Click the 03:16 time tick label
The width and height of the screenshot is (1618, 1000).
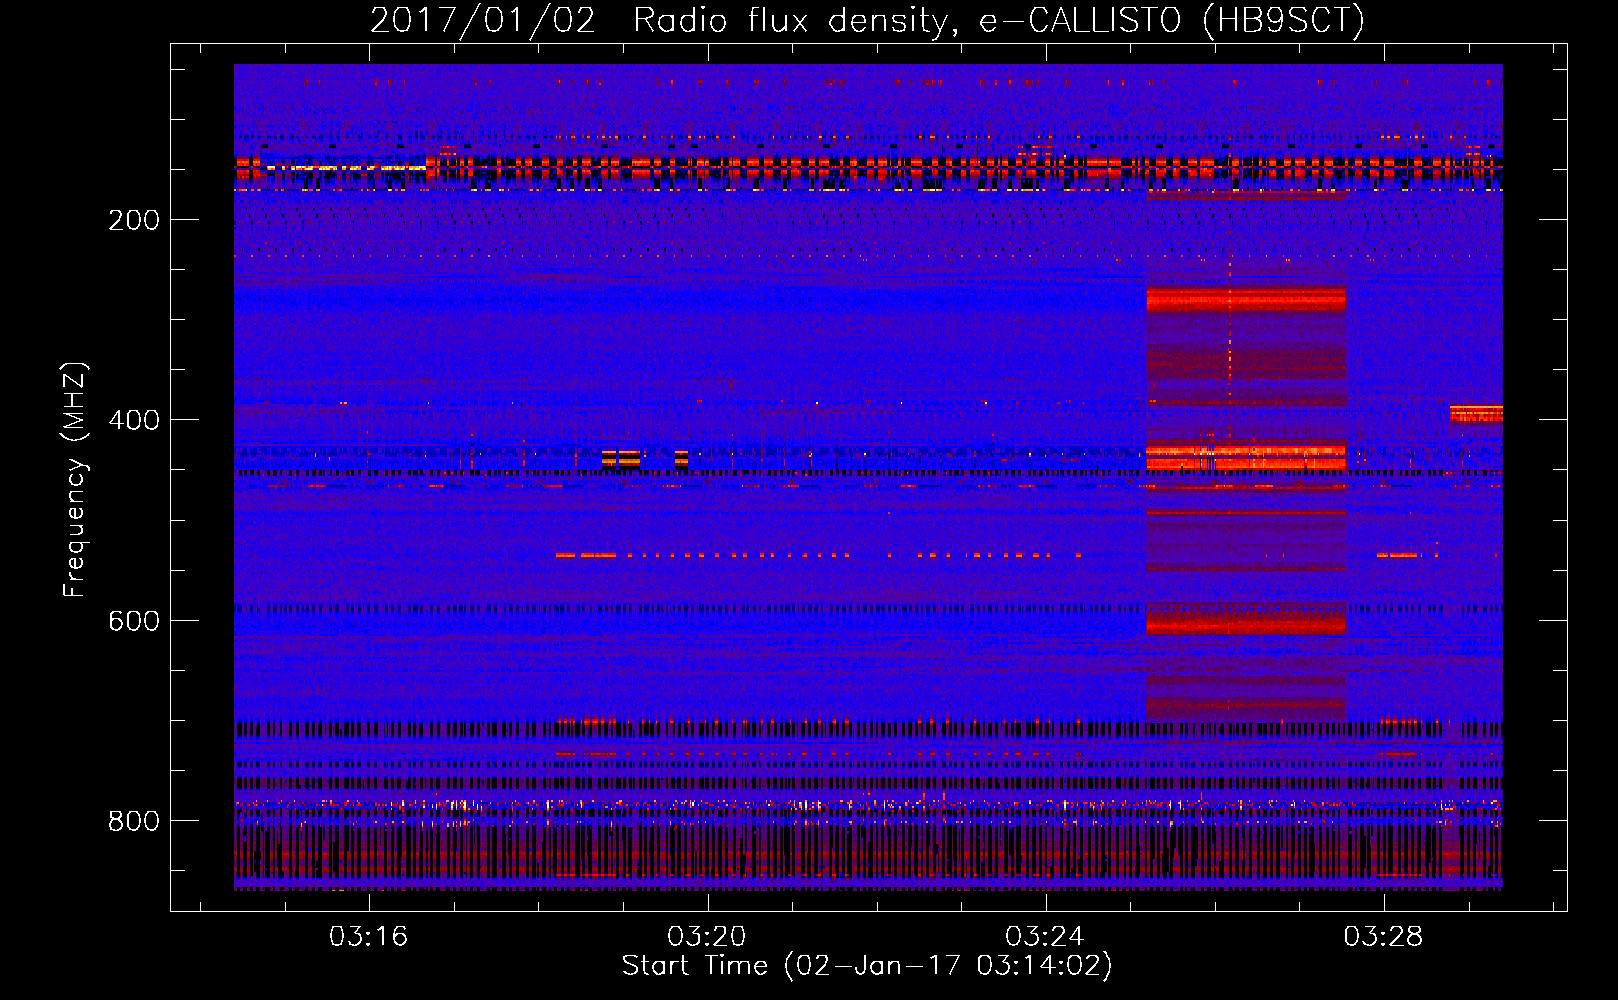point(369,937)
